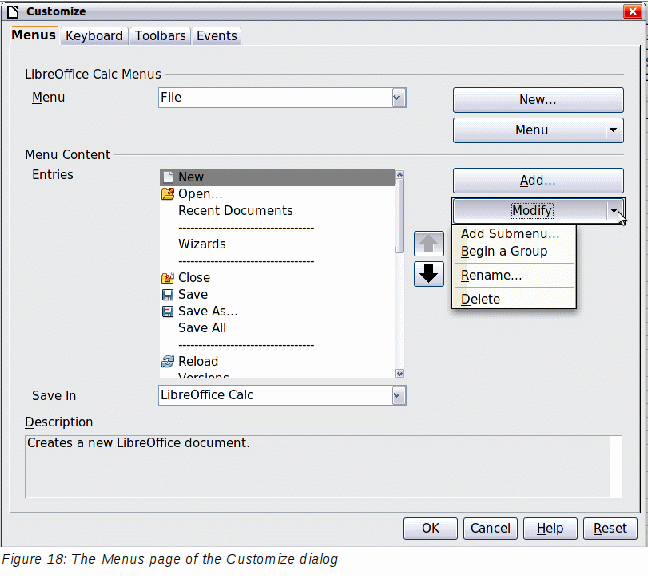648x578 pixels.
Task: Click the Close document icon in entries
Action: point(167,278)
